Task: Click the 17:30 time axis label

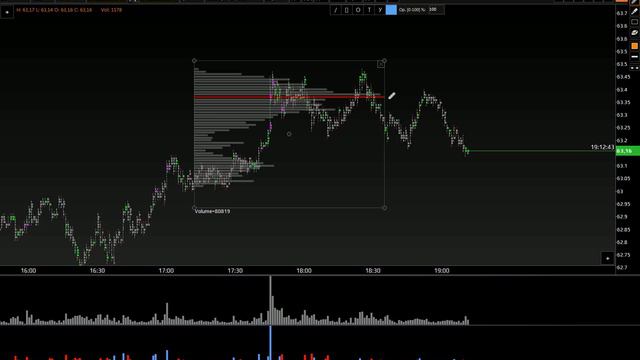Action: 235,271
